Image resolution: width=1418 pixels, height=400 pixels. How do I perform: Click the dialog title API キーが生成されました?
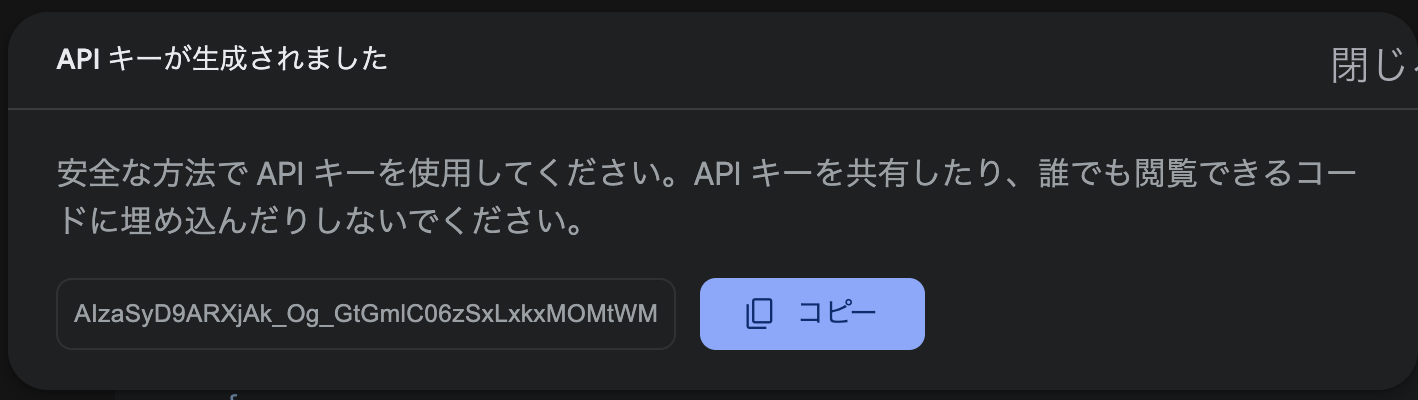click(222, 60)
